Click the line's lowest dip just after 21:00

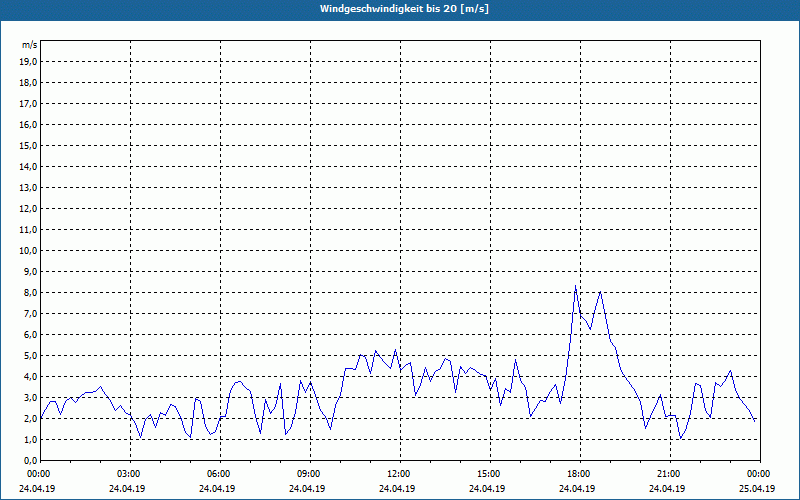(x=681, y=438)
